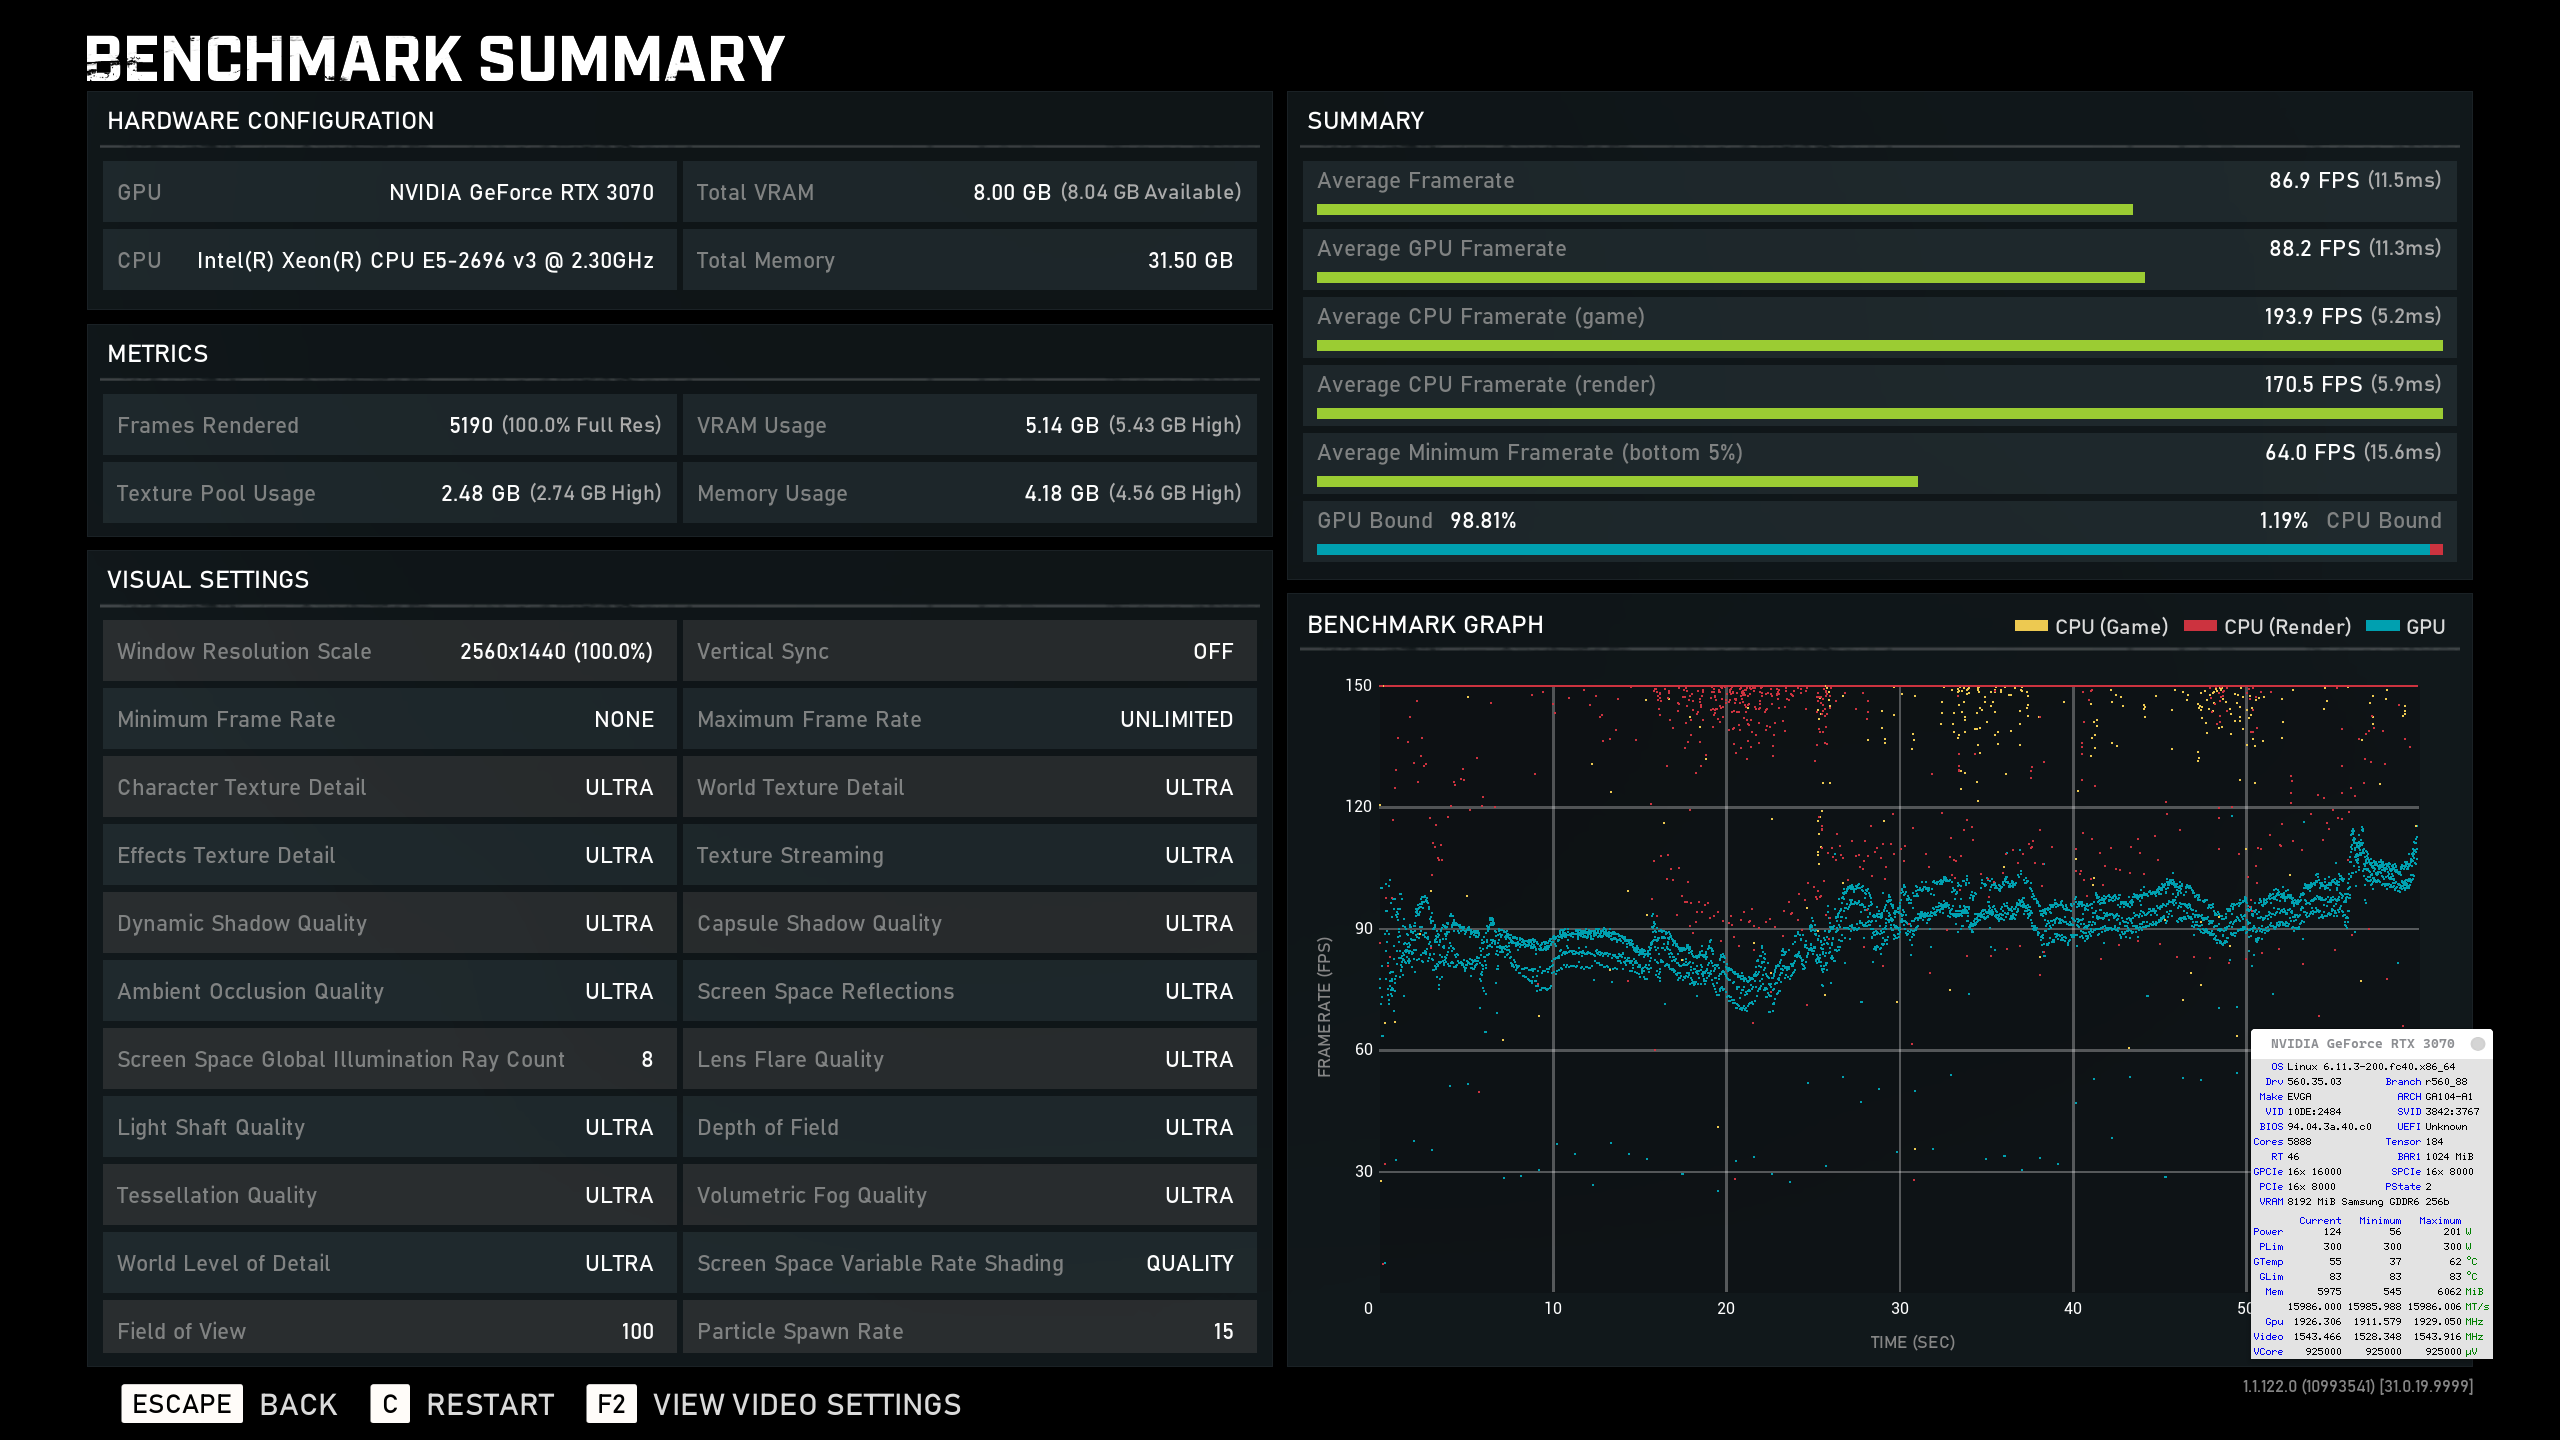Click the Field of View '100' value
Viewport: 2560px width, 1440px height.
637,1331
